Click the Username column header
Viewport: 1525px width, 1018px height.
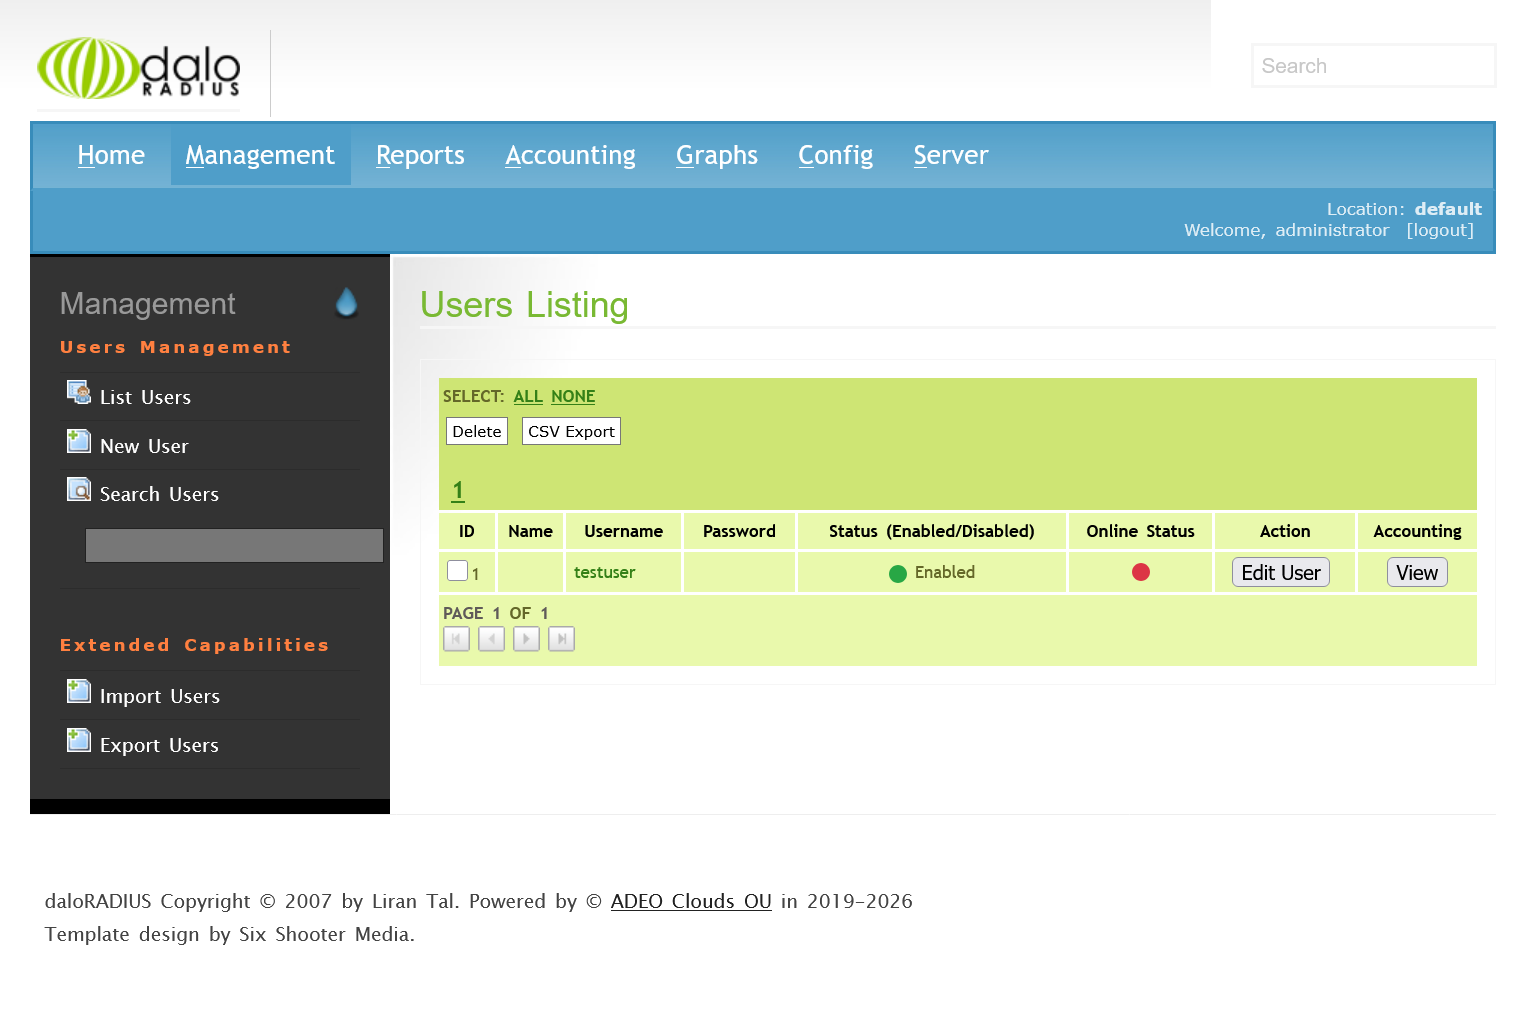coord(623,531)
